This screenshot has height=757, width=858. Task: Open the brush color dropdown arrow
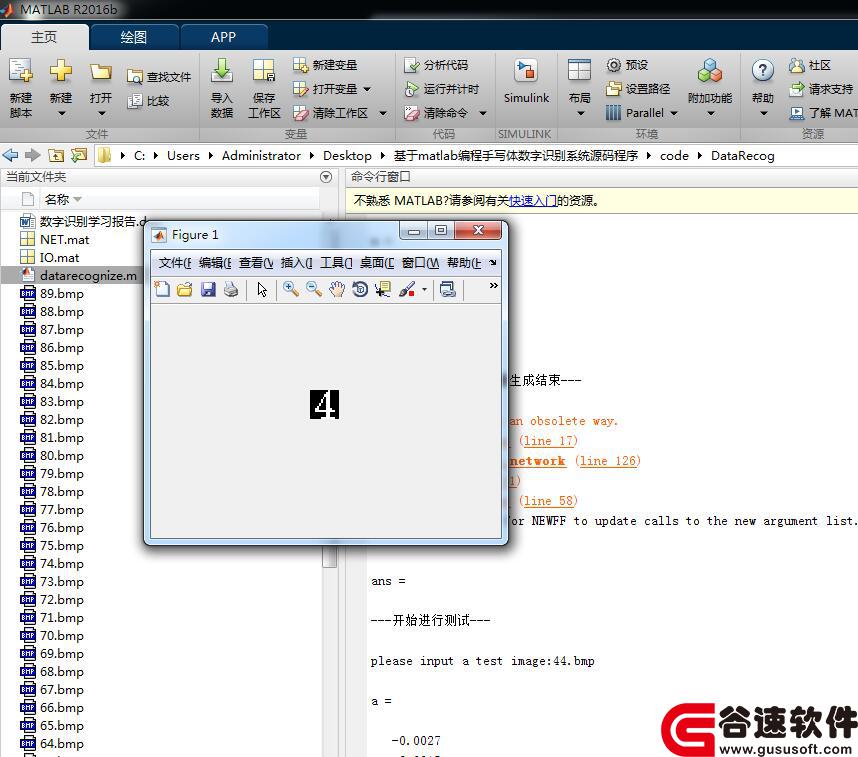[424, 290]
